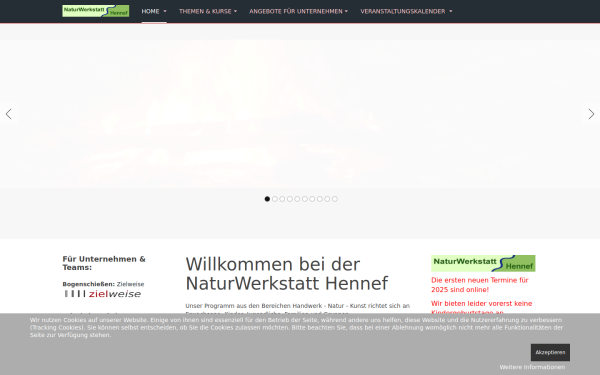Expand the ANGEBOTE FÜR UNTERNEHMEN dropdown caret
The image size is (600, 375).
pos(346,11)
